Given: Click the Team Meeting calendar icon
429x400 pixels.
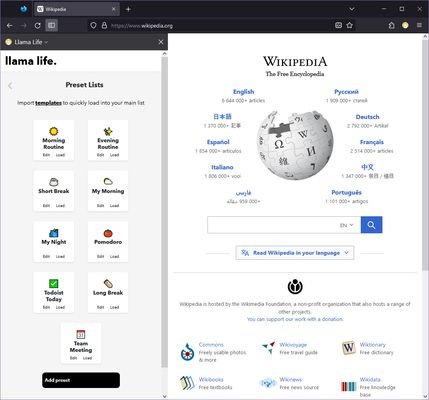Looking at the screenshot, I should click(81, 334).
